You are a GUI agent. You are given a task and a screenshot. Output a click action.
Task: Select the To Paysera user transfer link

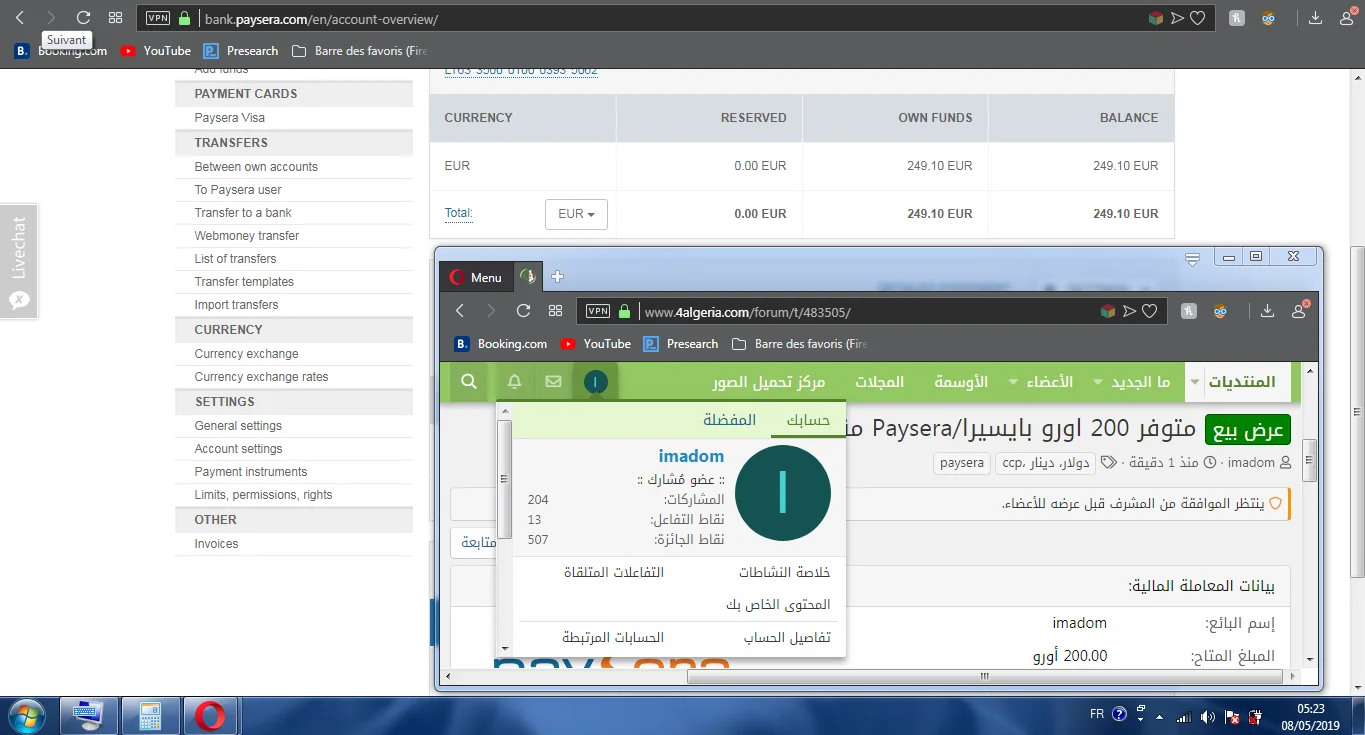pos(238,190)
